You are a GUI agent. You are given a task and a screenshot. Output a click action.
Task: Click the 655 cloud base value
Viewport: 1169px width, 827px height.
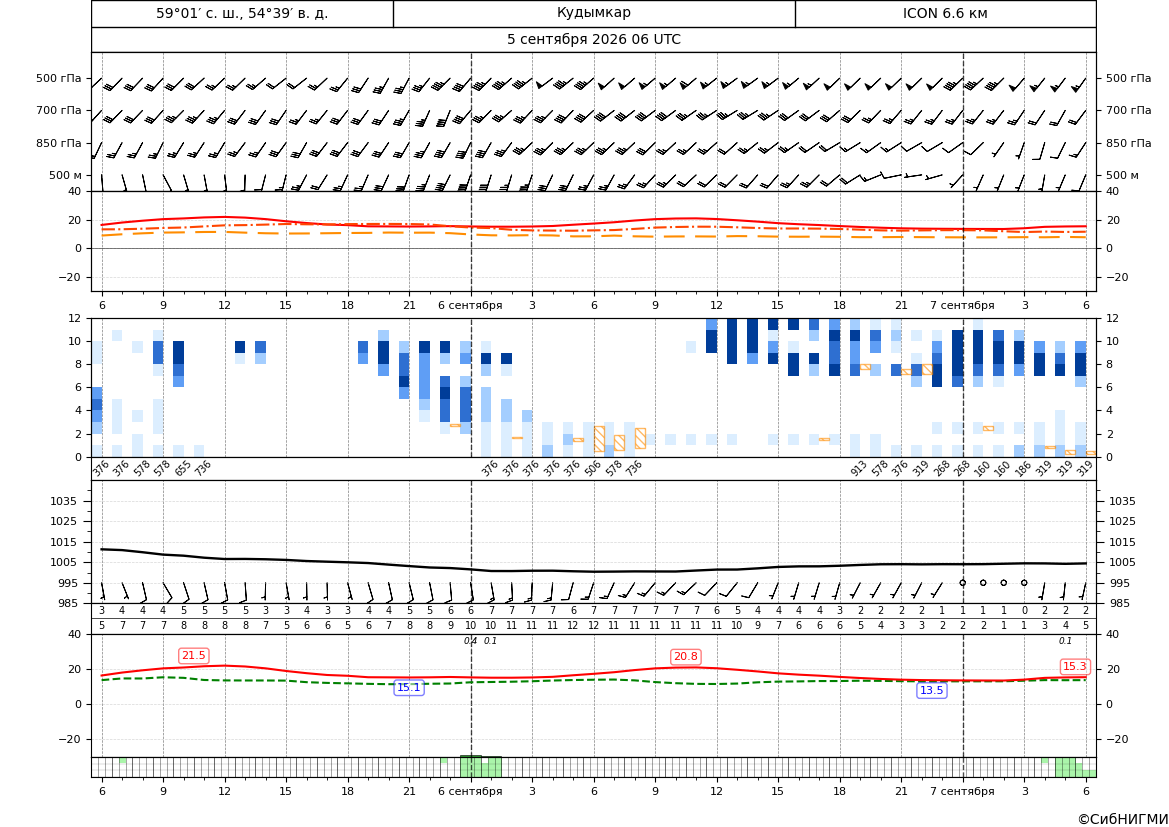(x=183, y=468)
